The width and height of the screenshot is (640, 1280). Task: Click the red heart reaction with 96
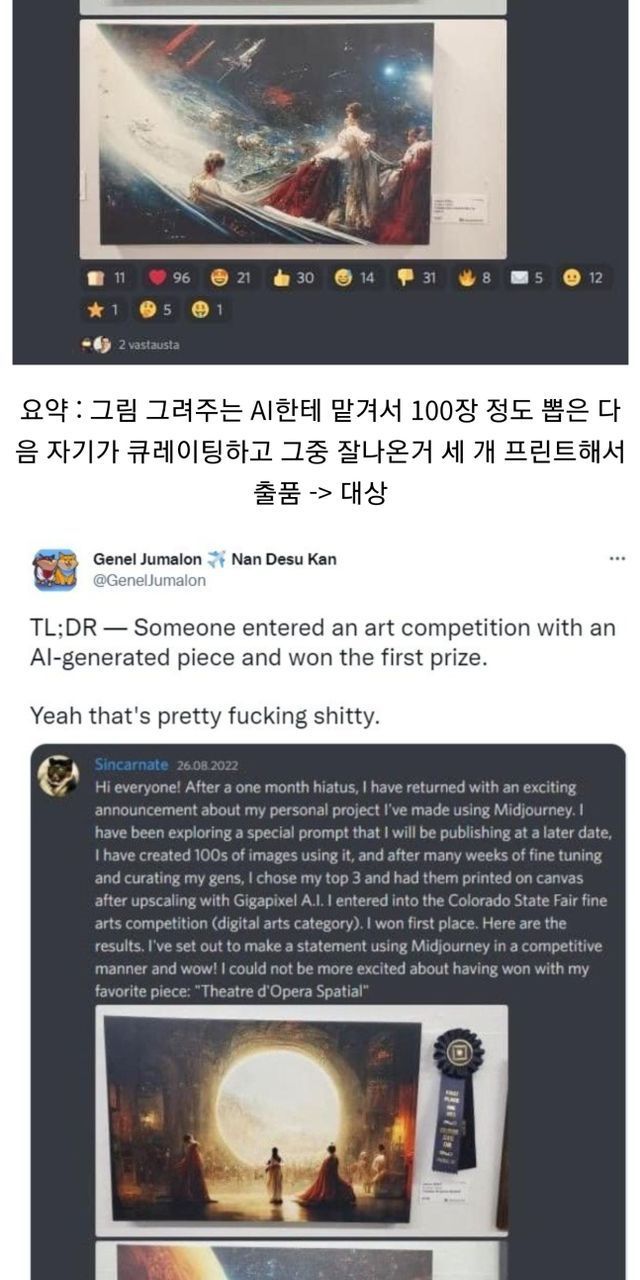(x=165, y=278)
